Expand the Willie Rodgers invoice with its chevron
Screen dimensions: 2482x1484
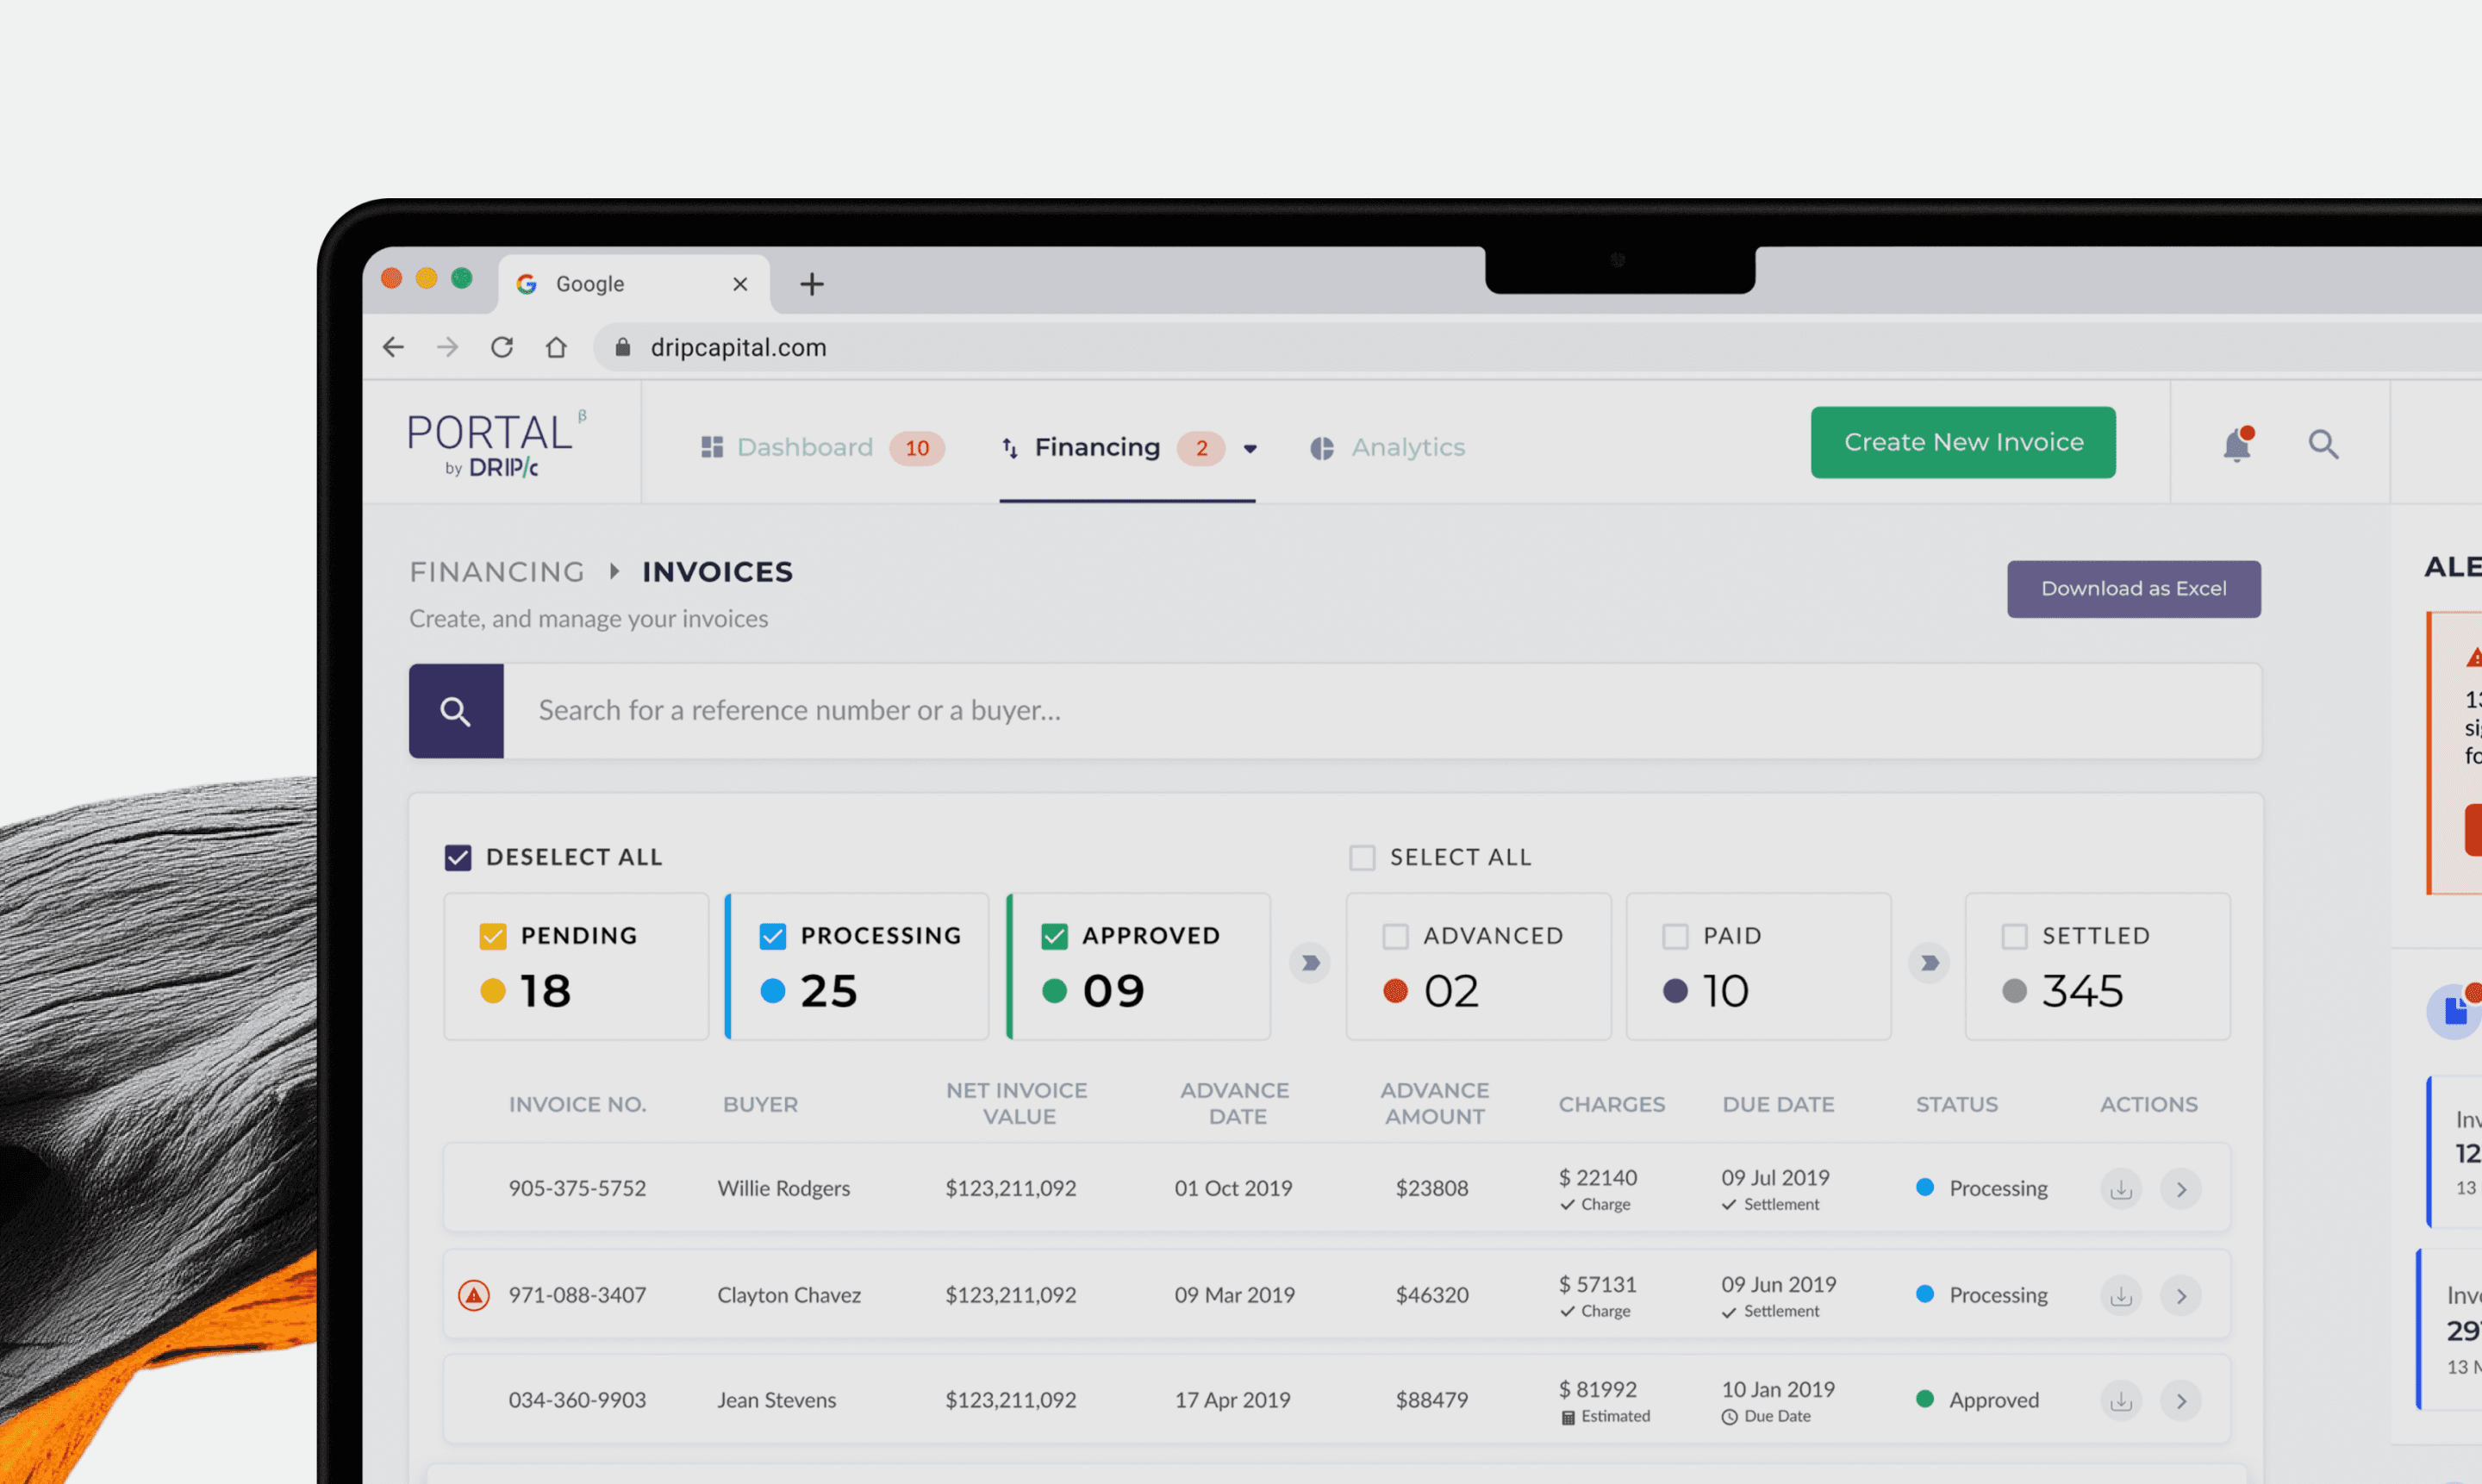point(2181,1189)
